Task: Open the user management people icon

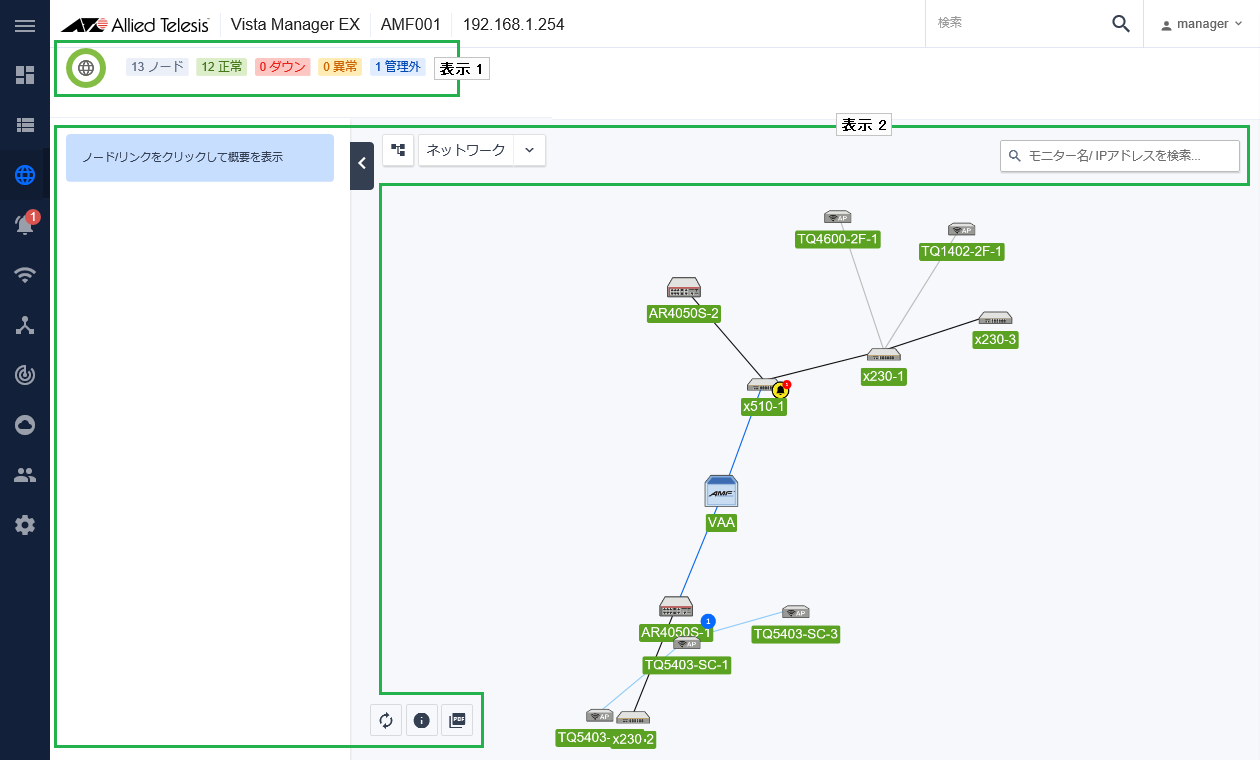Action: [25, 475]
